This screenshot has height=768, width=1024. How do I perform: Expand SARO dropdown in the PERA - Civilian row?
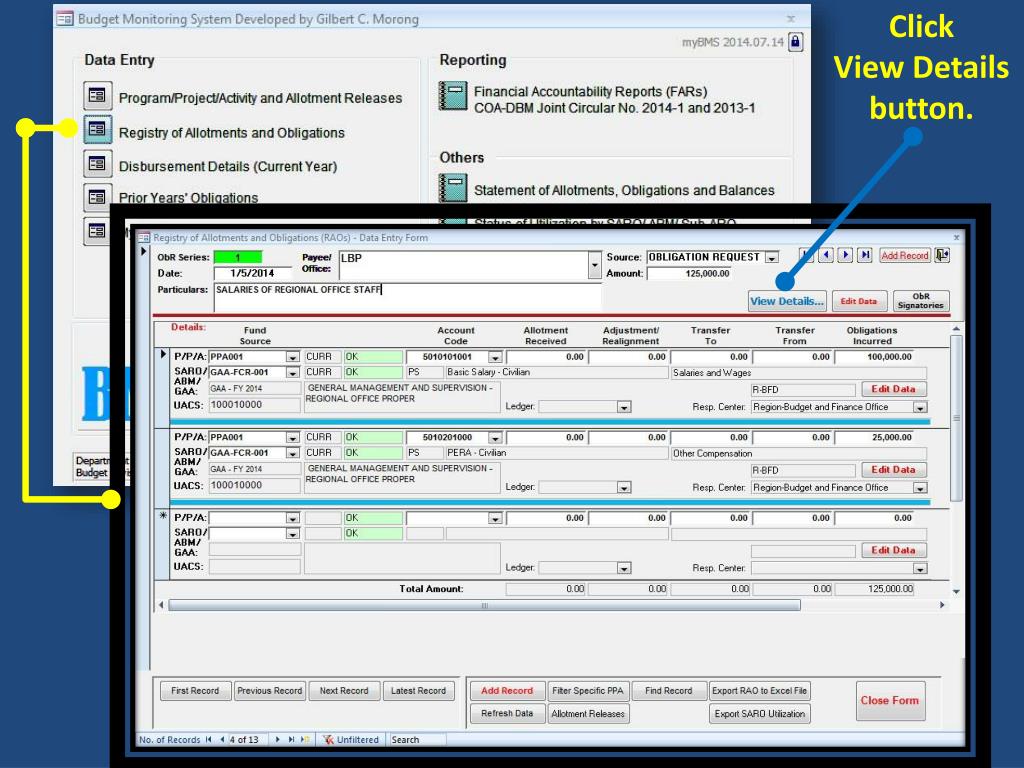293,453
